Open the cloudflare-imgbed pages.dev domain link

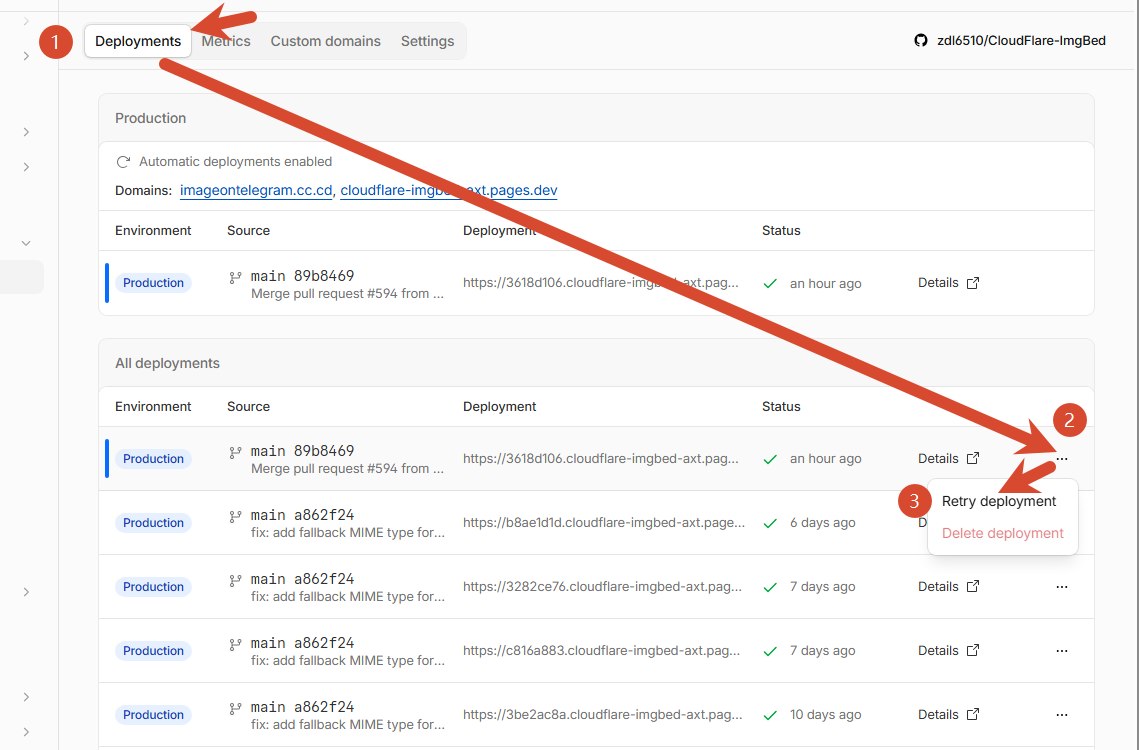tap(448, 190)
